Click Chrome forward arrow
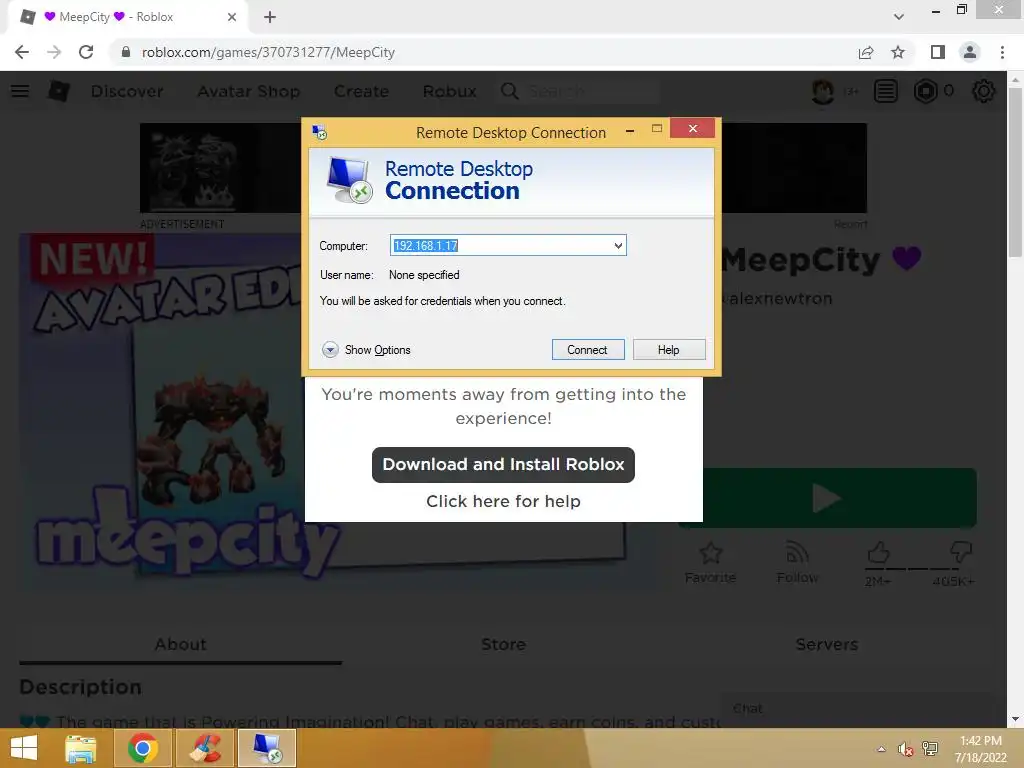This screenshot has height=768, width=1024. click(54, 52)
